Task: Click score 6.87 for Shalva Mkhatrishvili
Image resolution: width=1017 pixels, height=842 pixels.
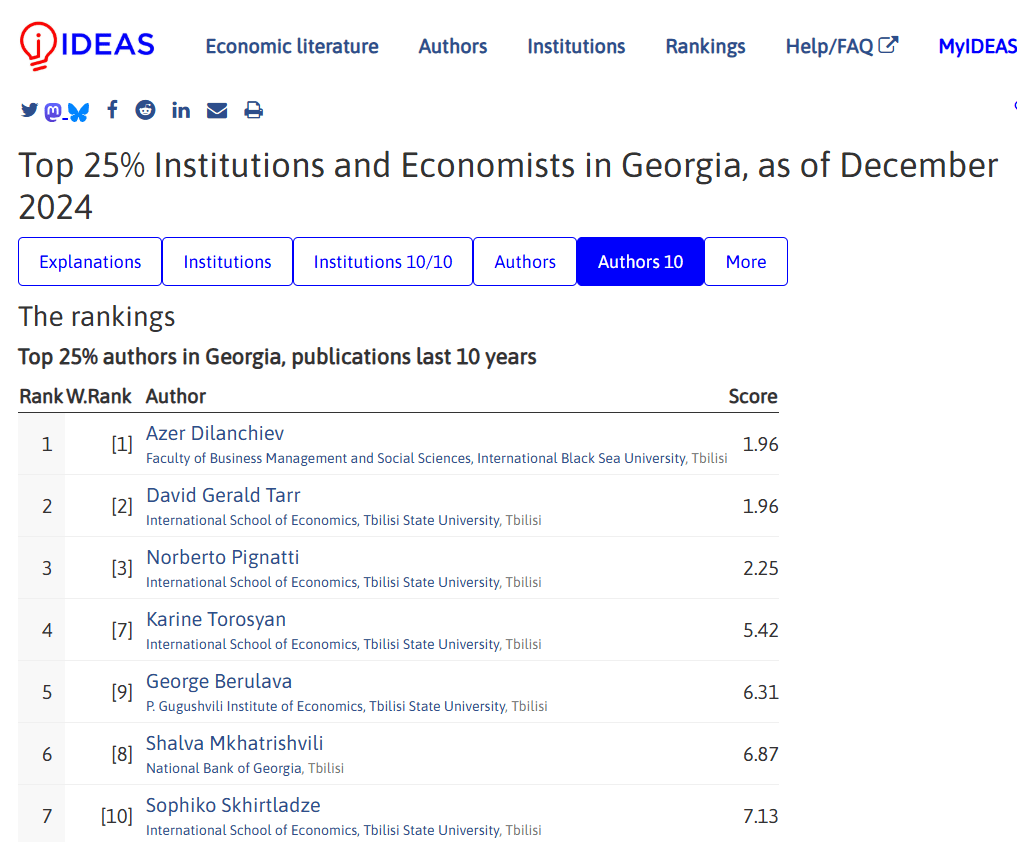Action: click(760, 754)
